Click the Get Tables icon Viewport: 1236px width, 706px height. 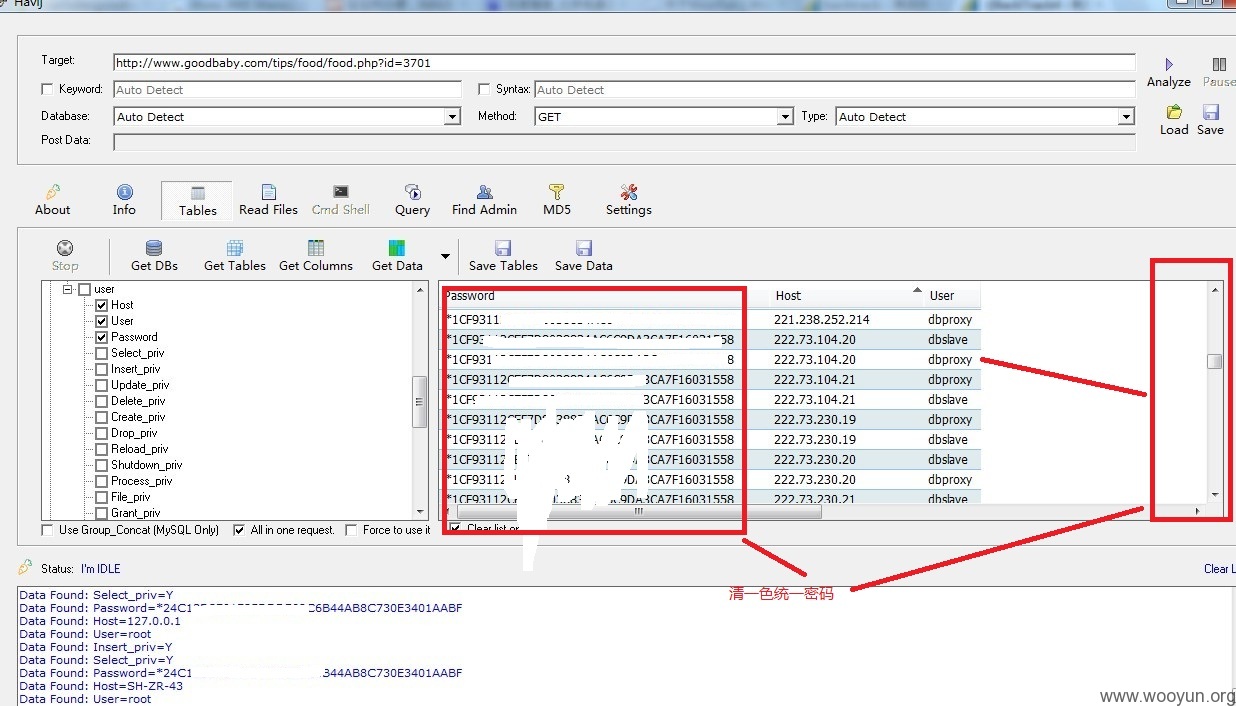tap(235, 248)
